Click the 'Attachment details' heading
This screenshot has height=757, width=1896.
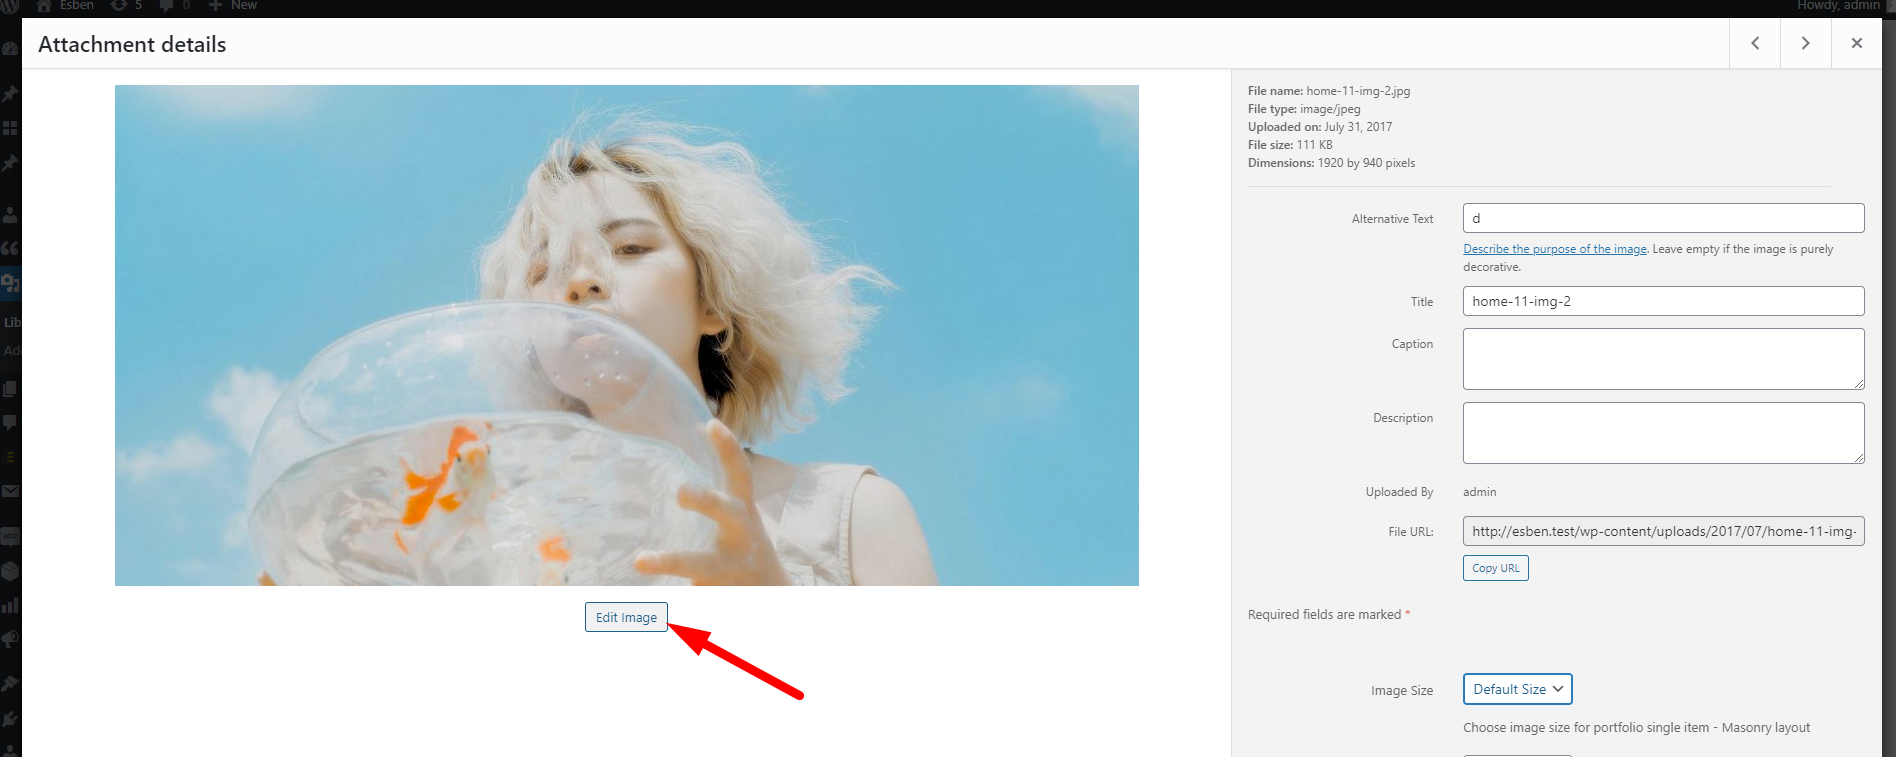point(132,44)
